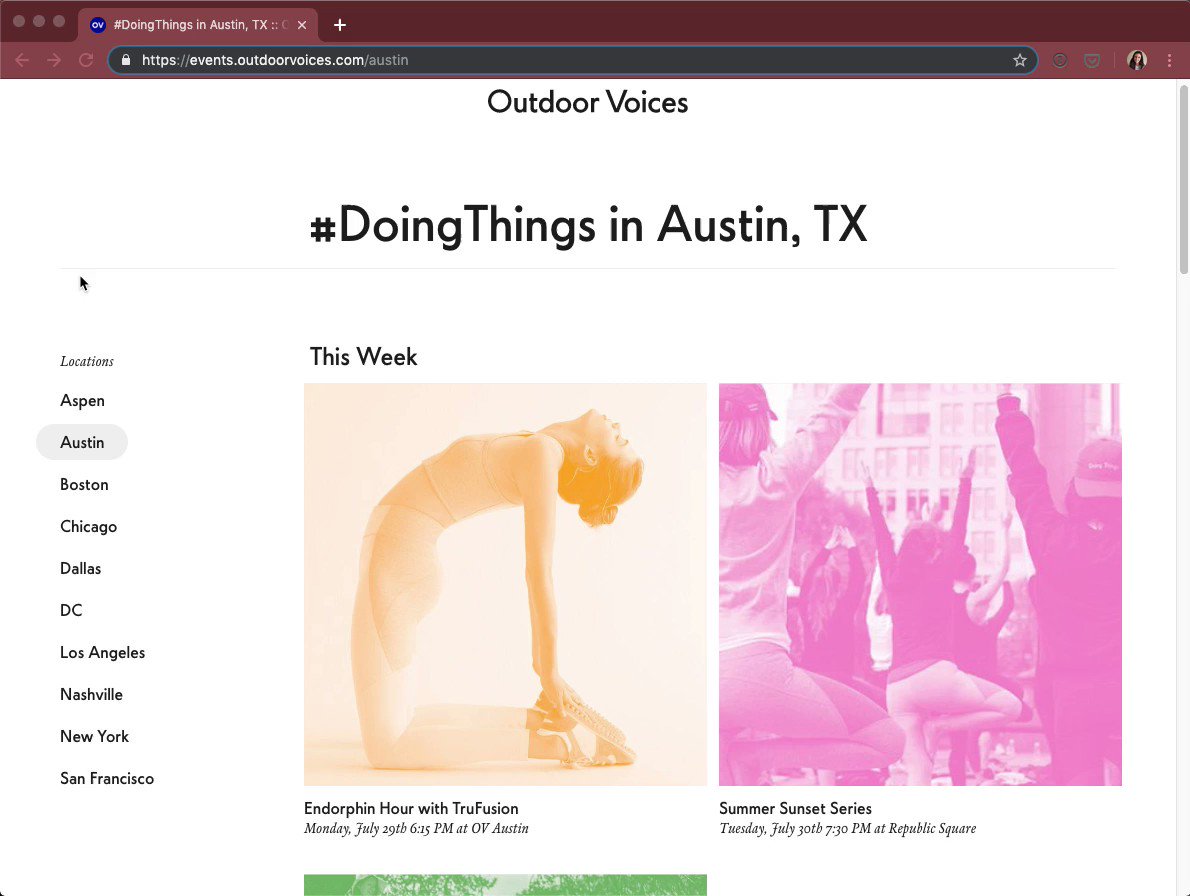Click Summer Sunset Series title
1190x896 pixels.
pyautogui.click(x=795, y=809)
